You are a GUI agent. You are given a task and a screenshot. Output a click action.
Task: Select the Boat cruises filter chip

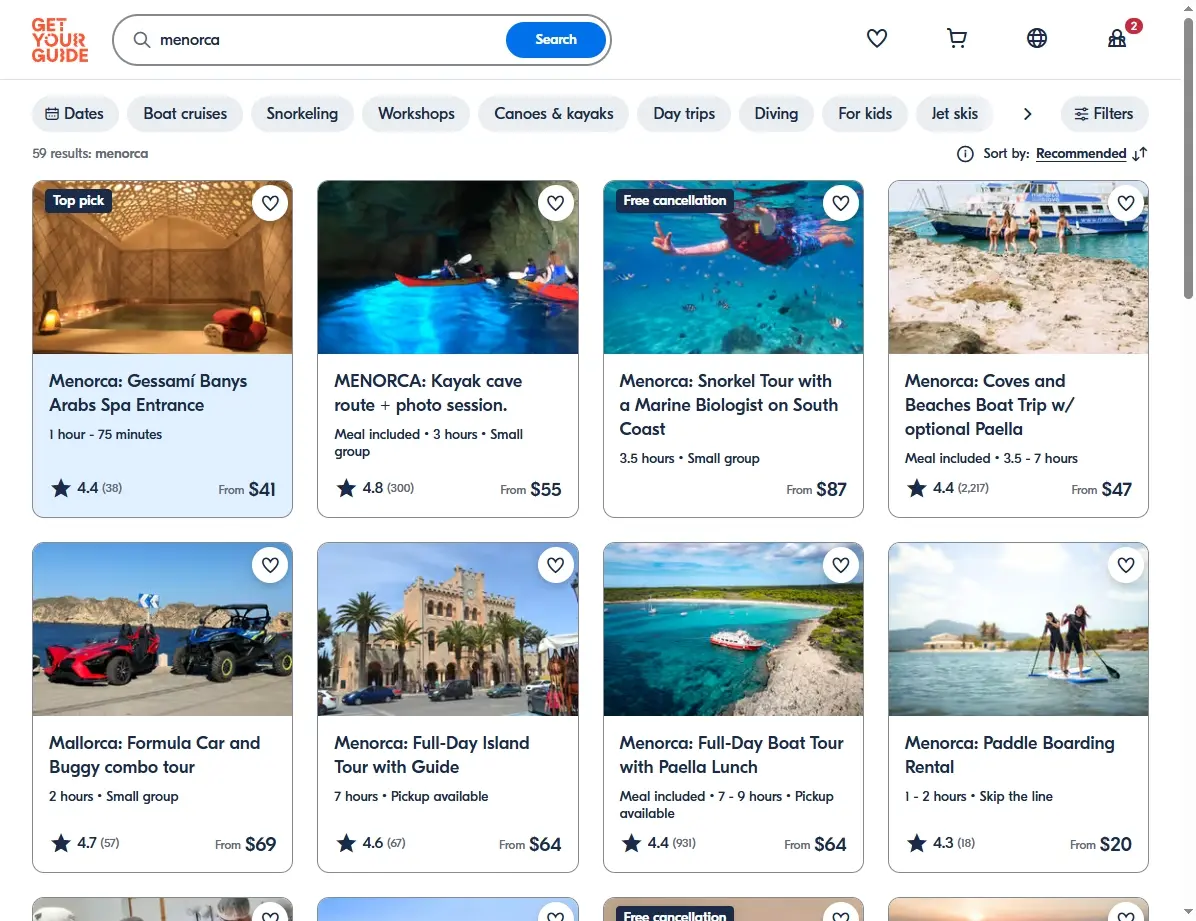[x=185, y=114]
